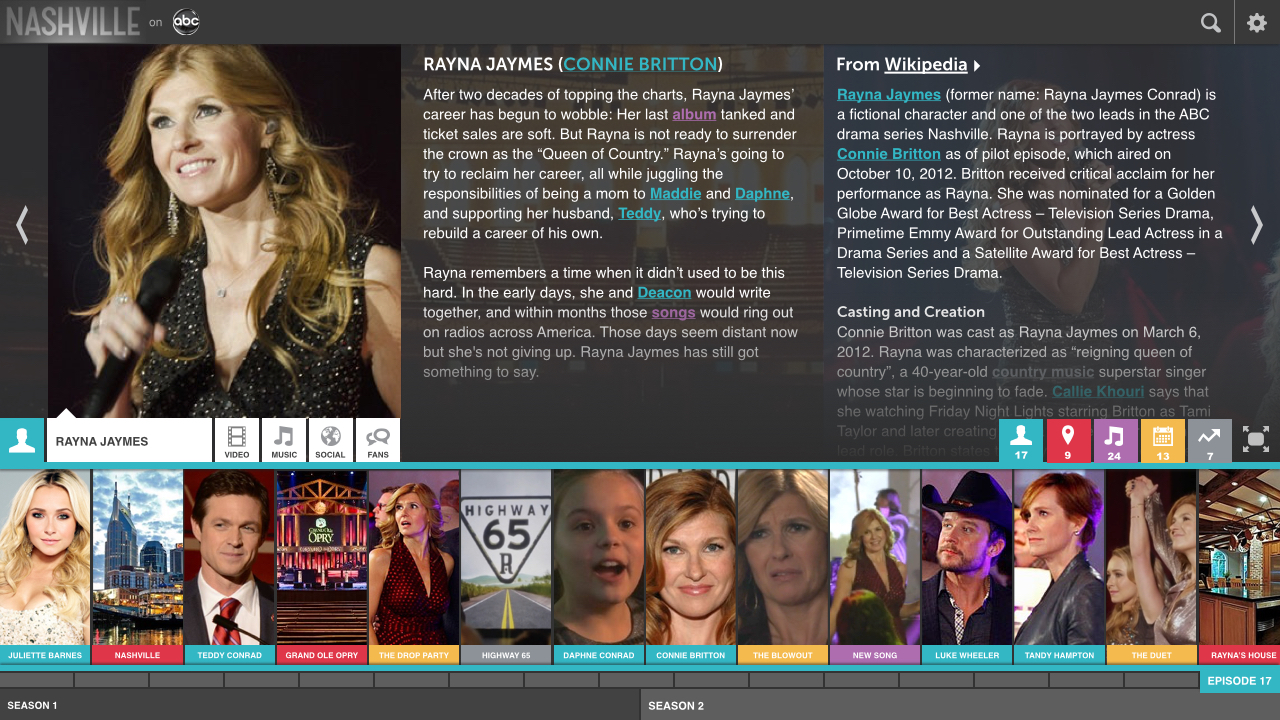
Task: Select the teal person icon beside Rayna Jaymes
Action: tap(22, 440)
